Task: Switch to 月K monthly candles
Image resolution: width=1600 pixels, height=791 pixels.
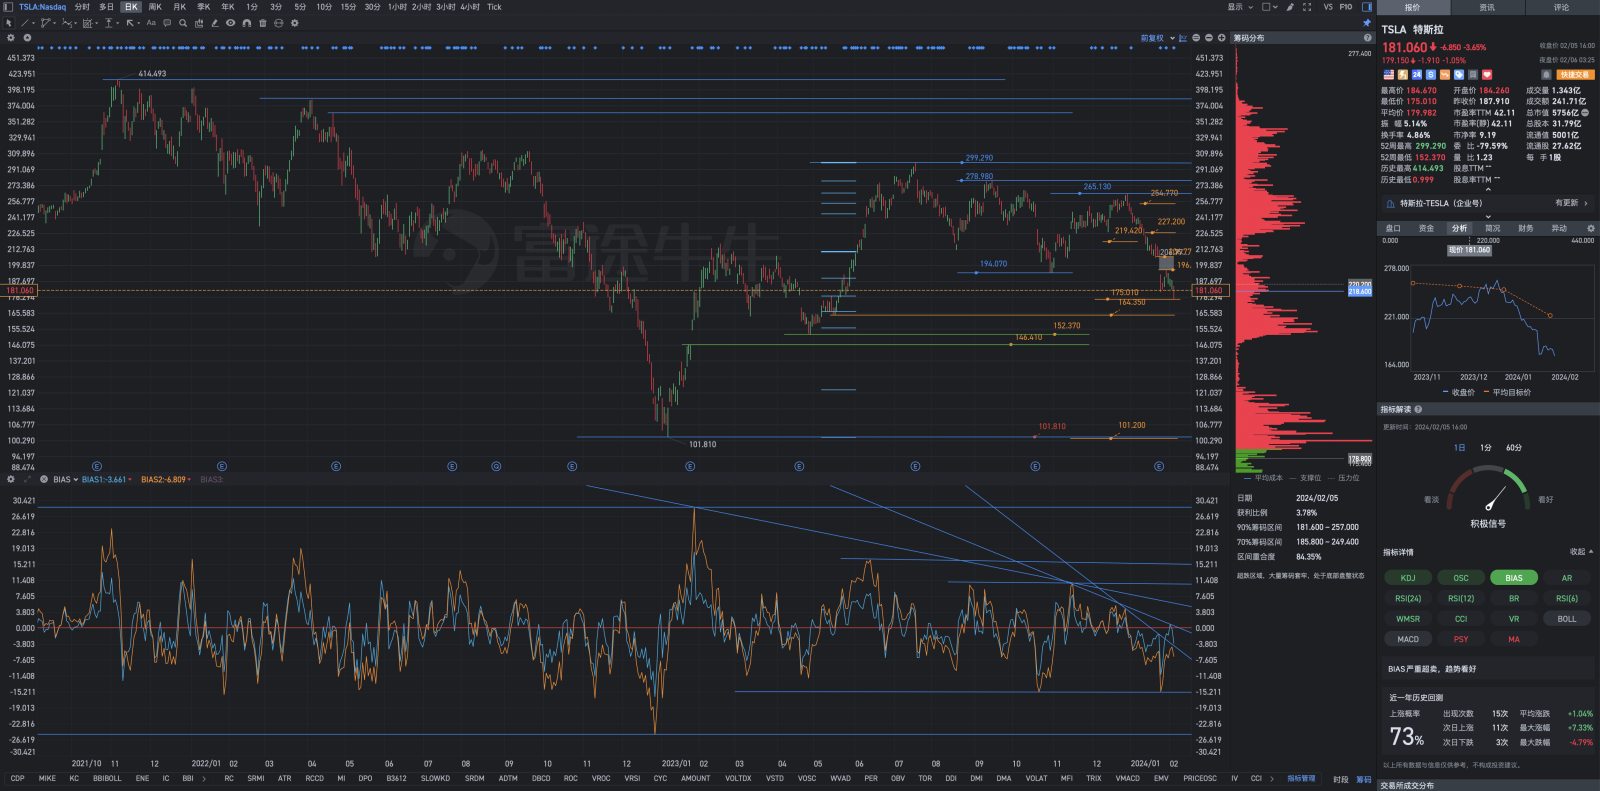Action: pos(179,7)
